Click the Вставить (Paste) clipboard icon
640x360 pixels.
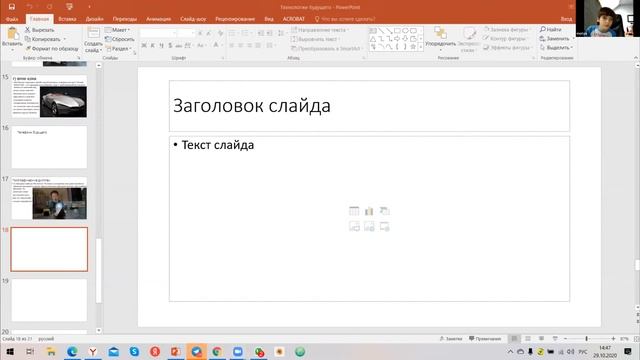click(x=12, y=33)
